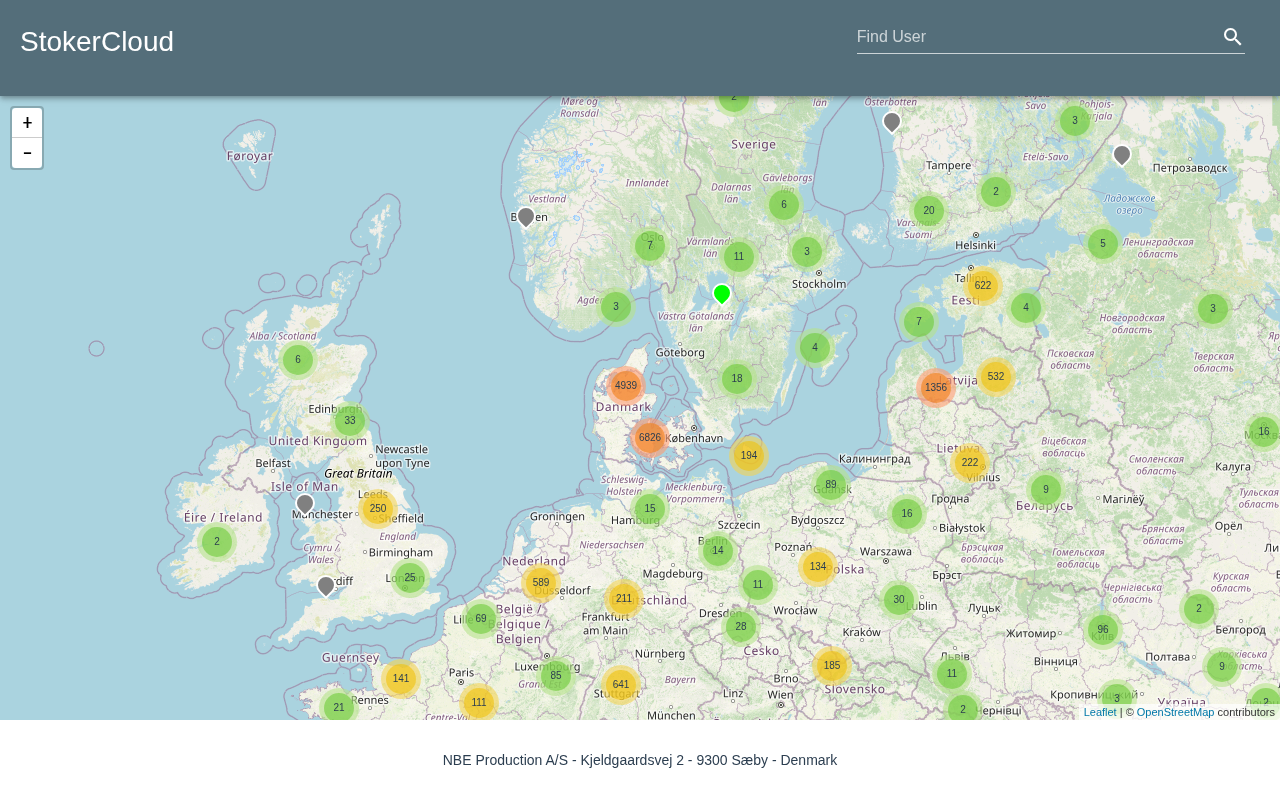Open the 250 cluster near Leeds
The width and height of the screenshot is (1280, 800).
coord(378,509)
